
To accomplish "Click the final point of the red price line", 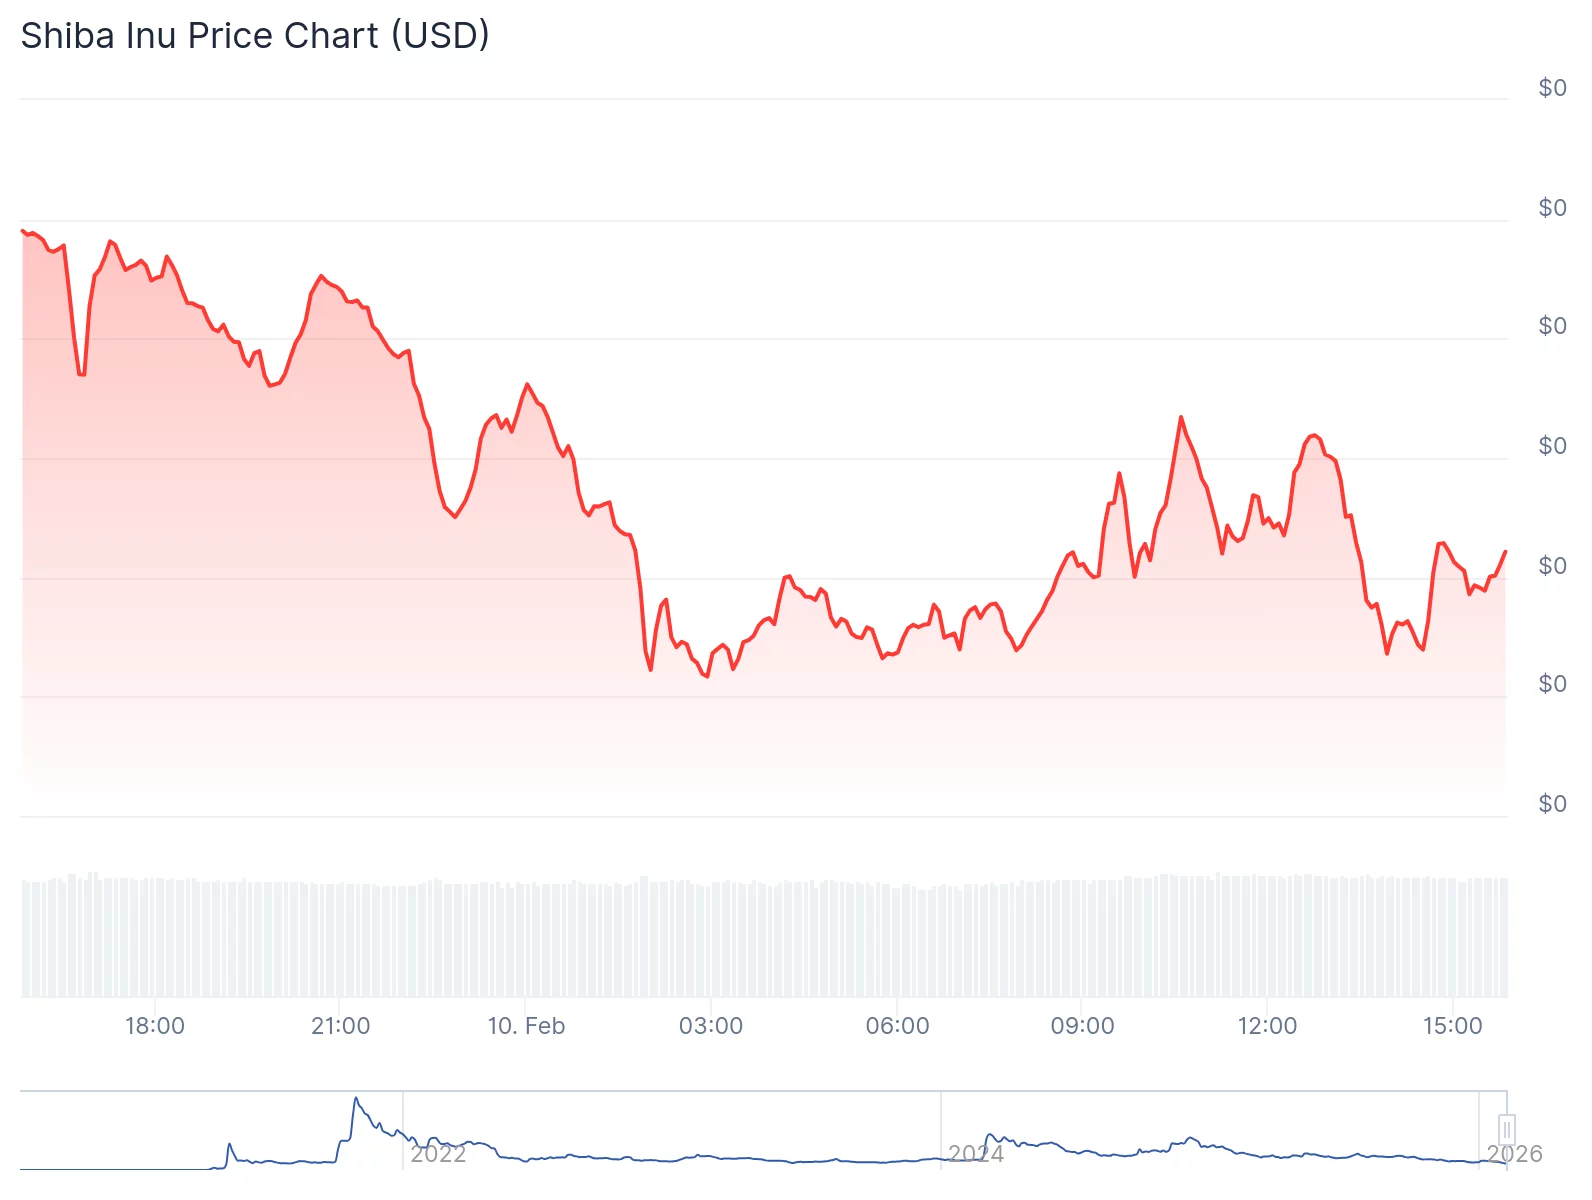I will click(x=1505, y=552).
